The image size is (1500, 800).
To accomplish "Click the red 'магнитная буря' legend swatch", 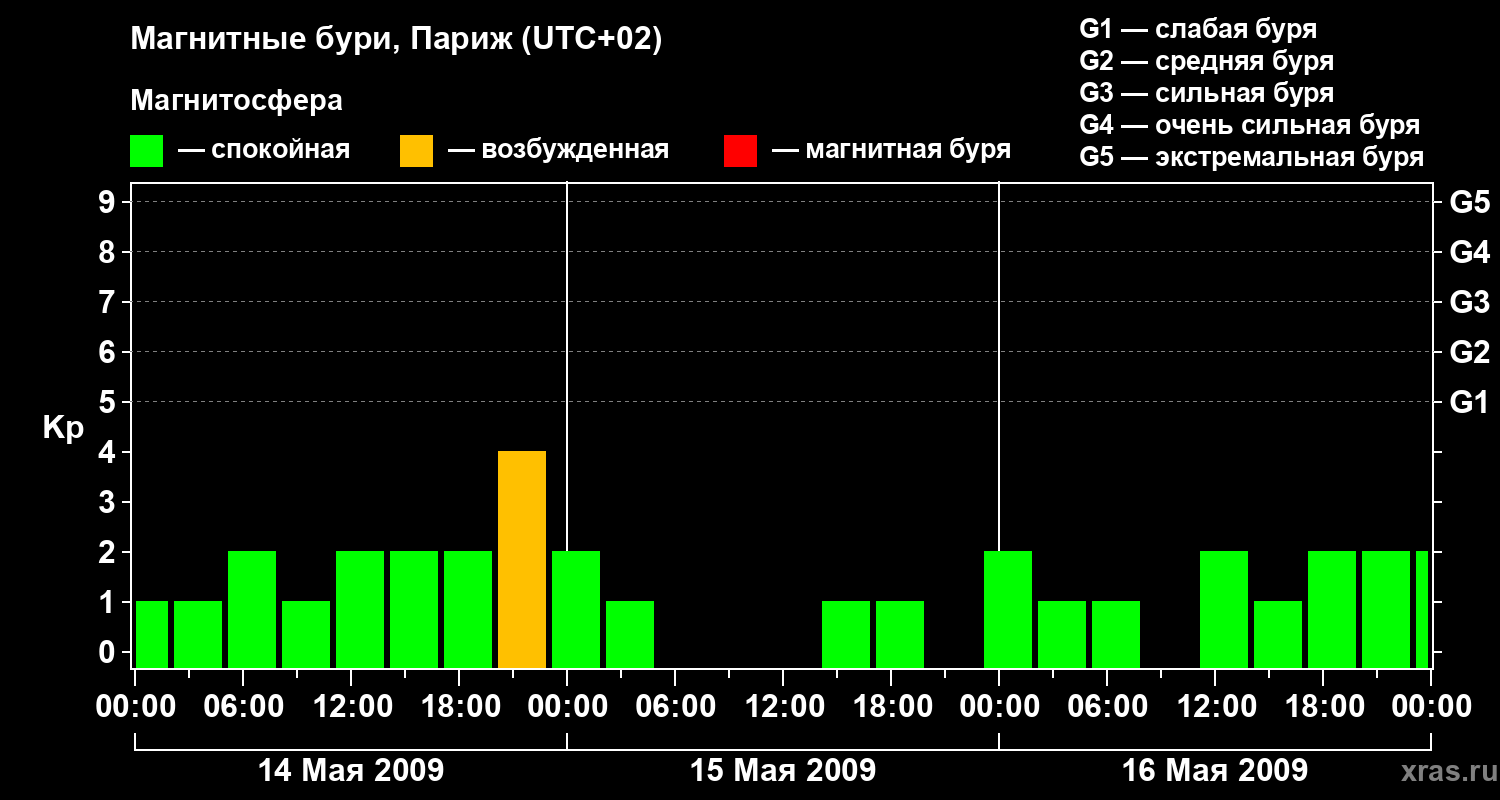I will click(x=740, y=151).
